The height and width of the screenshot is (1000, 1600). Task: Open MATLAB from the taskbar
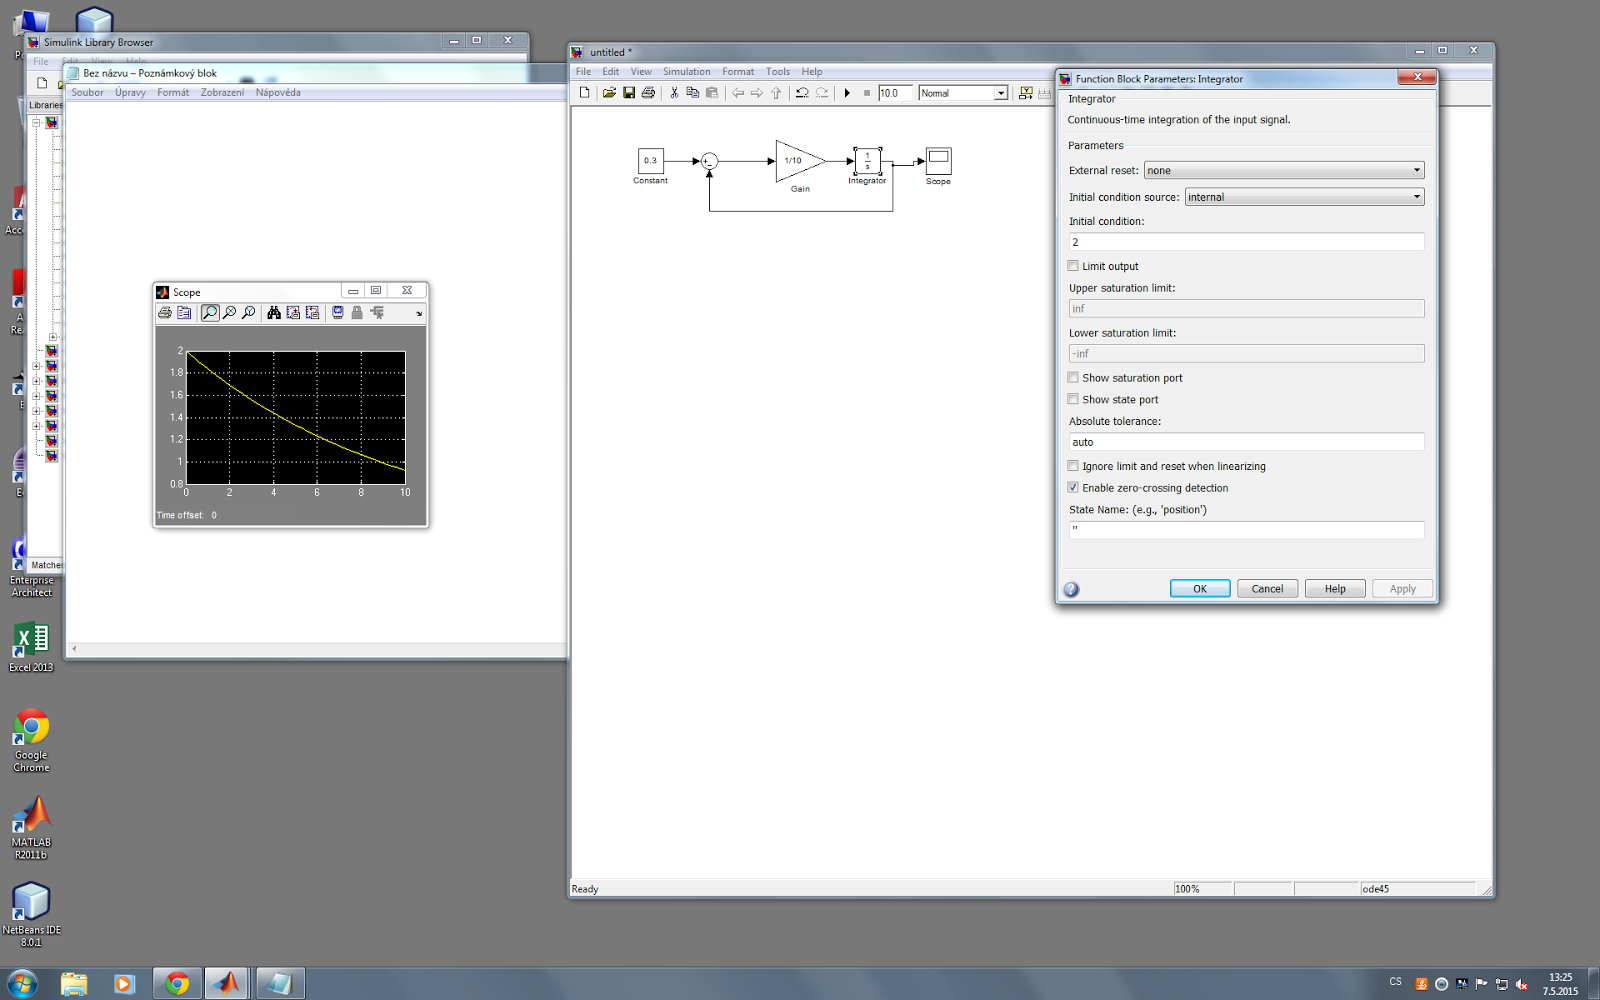(x=227, y=984)
